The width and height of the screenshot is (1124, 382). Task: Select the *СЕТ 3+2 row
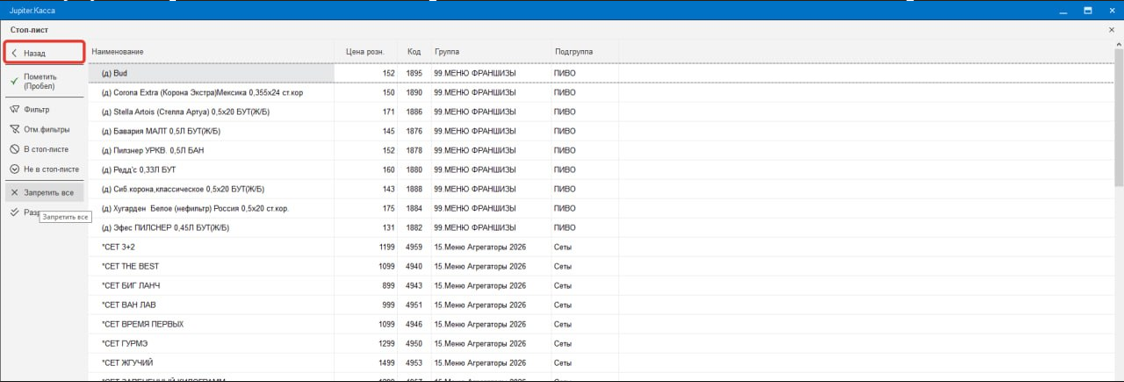(601, 247)
